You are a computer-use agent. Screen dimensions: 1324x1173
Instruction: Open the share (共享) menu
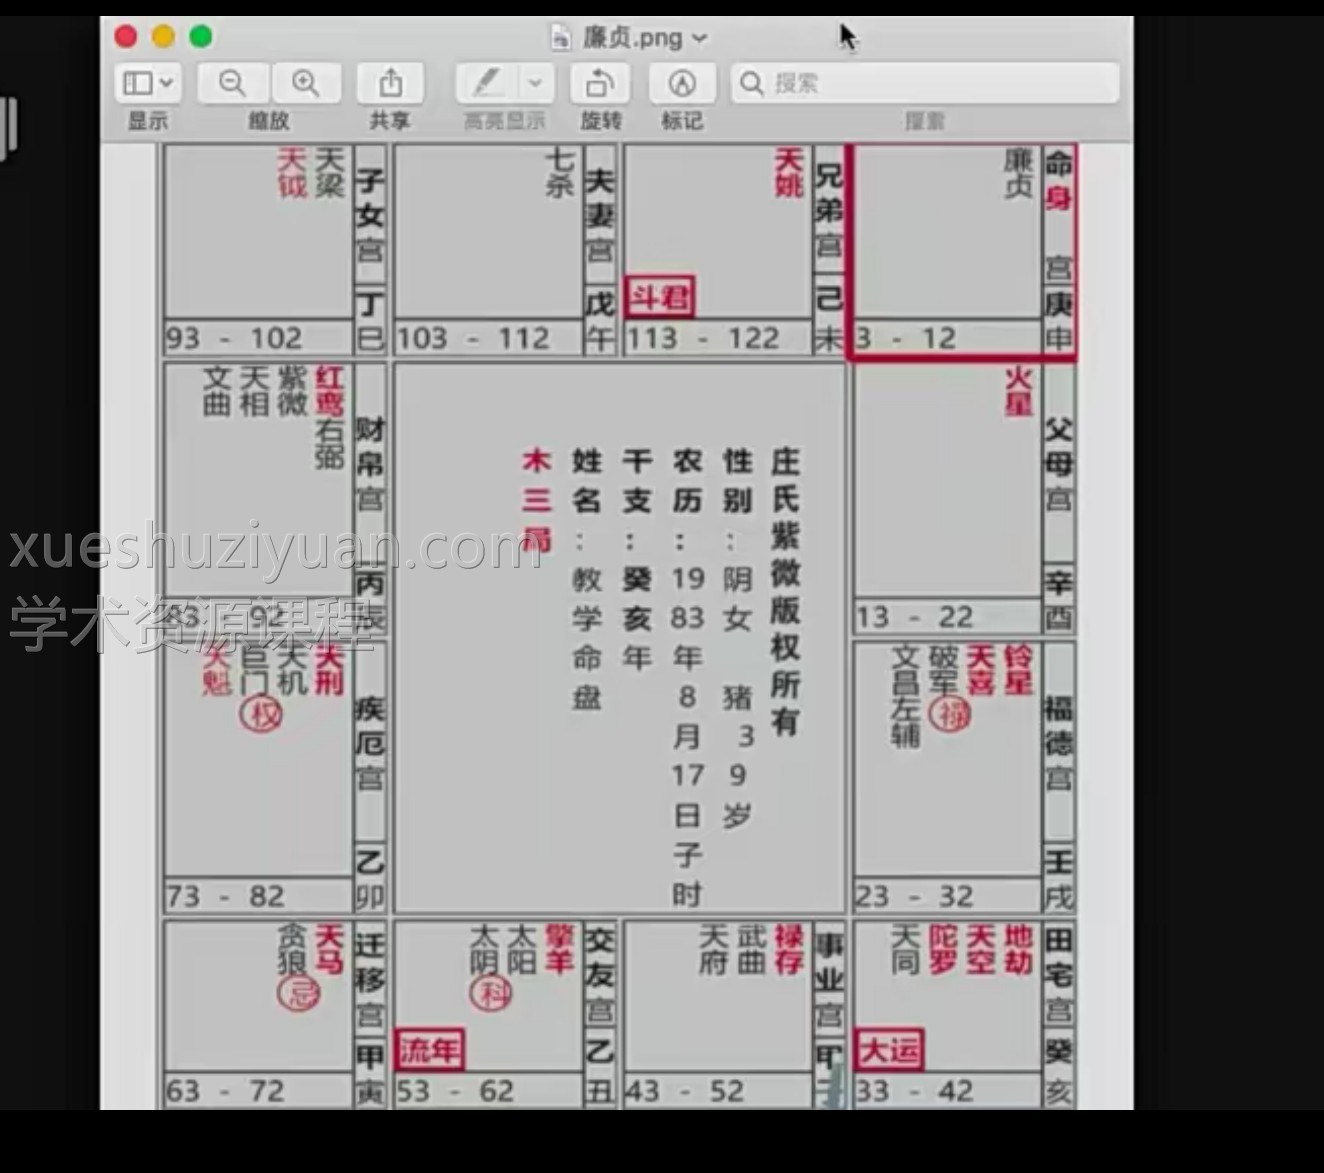pos(390,83)
